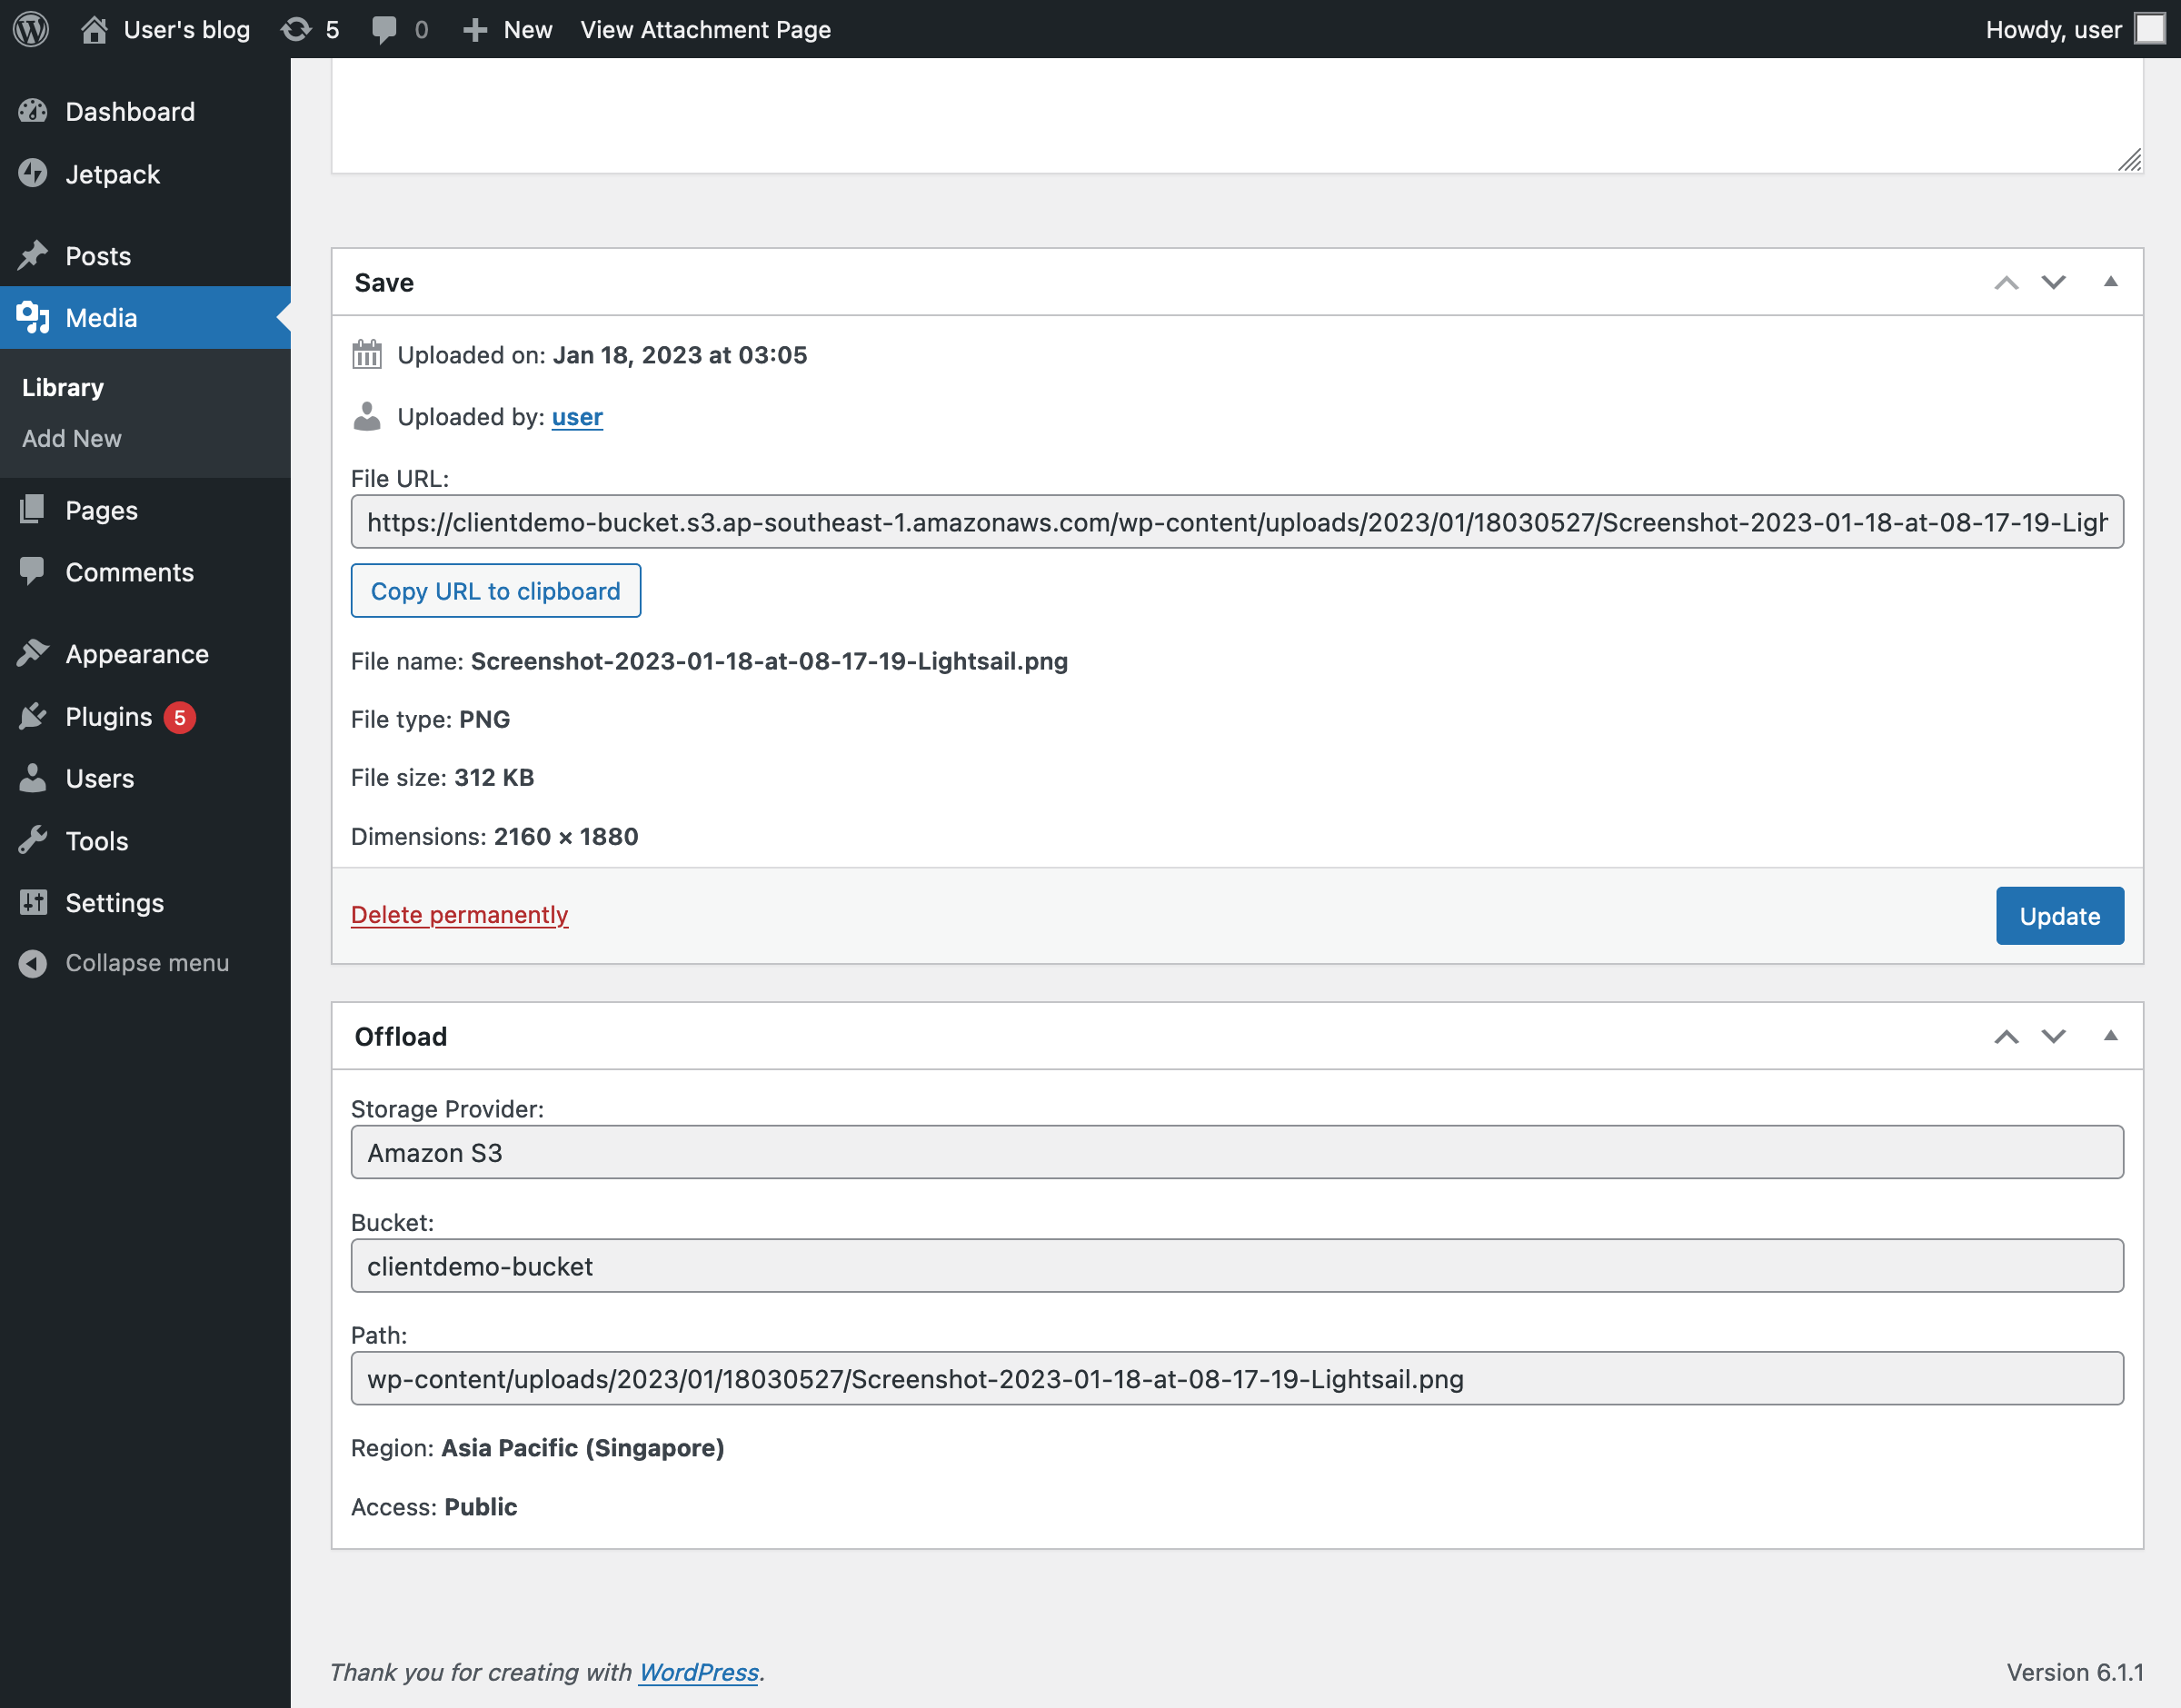Open the Appearance menu

click(x=136, y=654)
